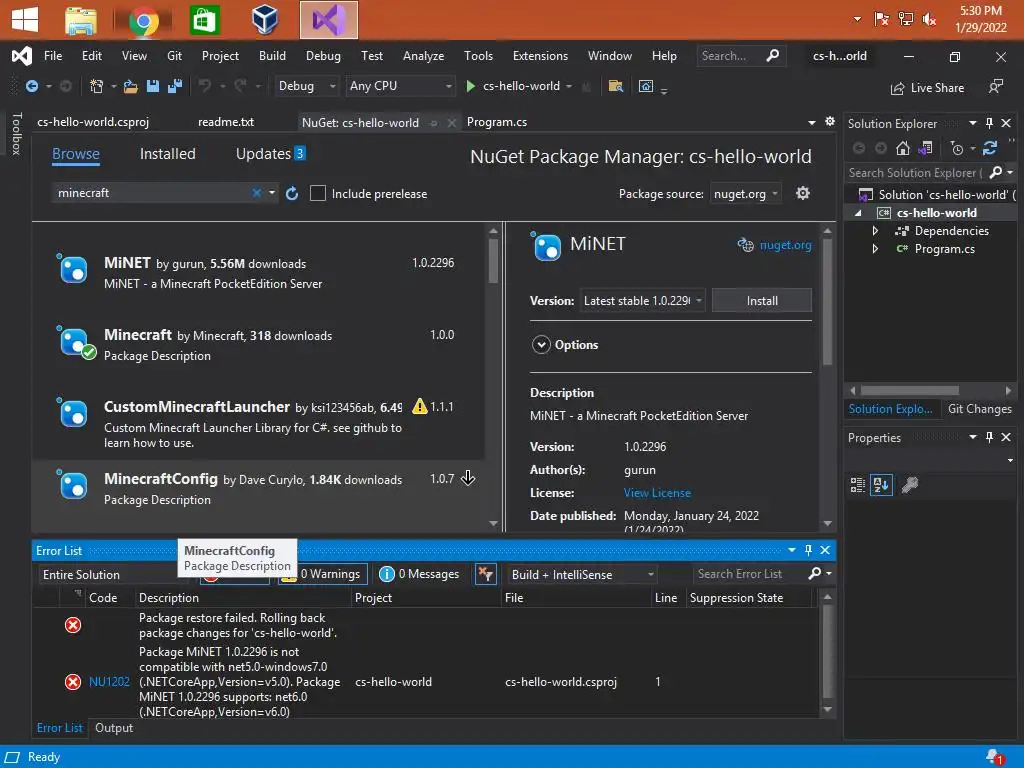
Task: Click the Property Pages wrench icon
Action: pos(910,485)
